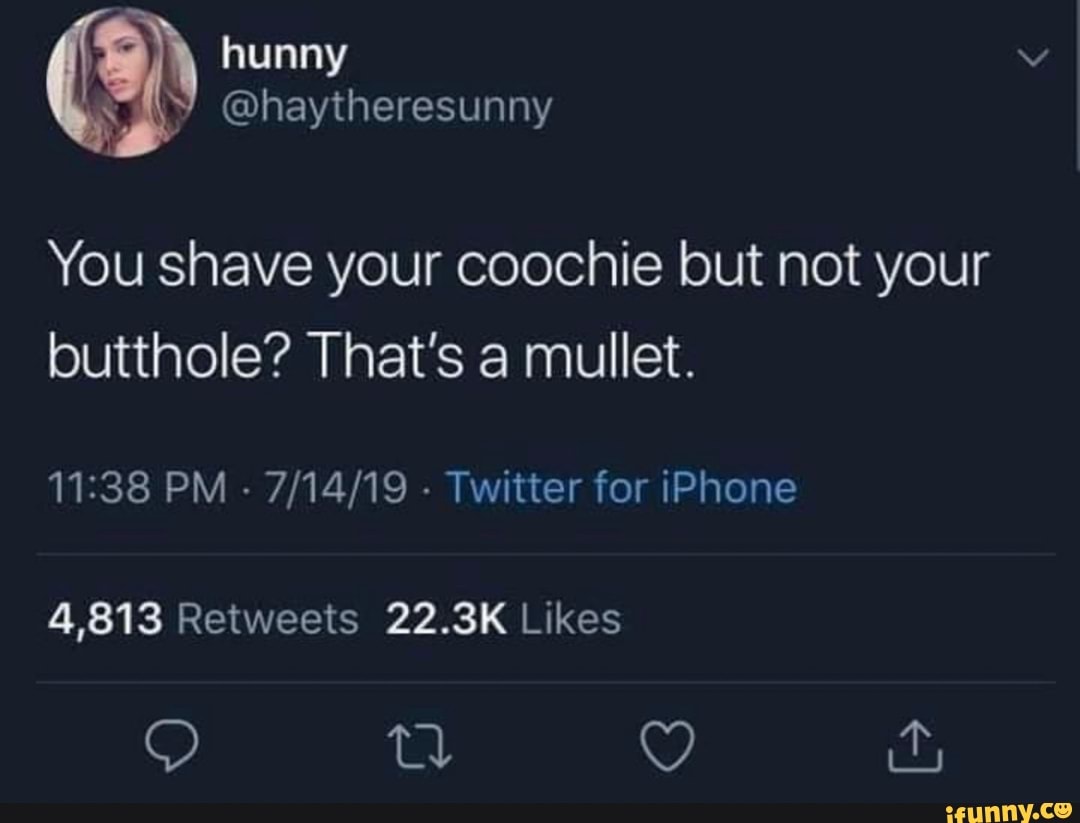
Task: Open the @haytheresunny handle
Action: click(386, 107)
